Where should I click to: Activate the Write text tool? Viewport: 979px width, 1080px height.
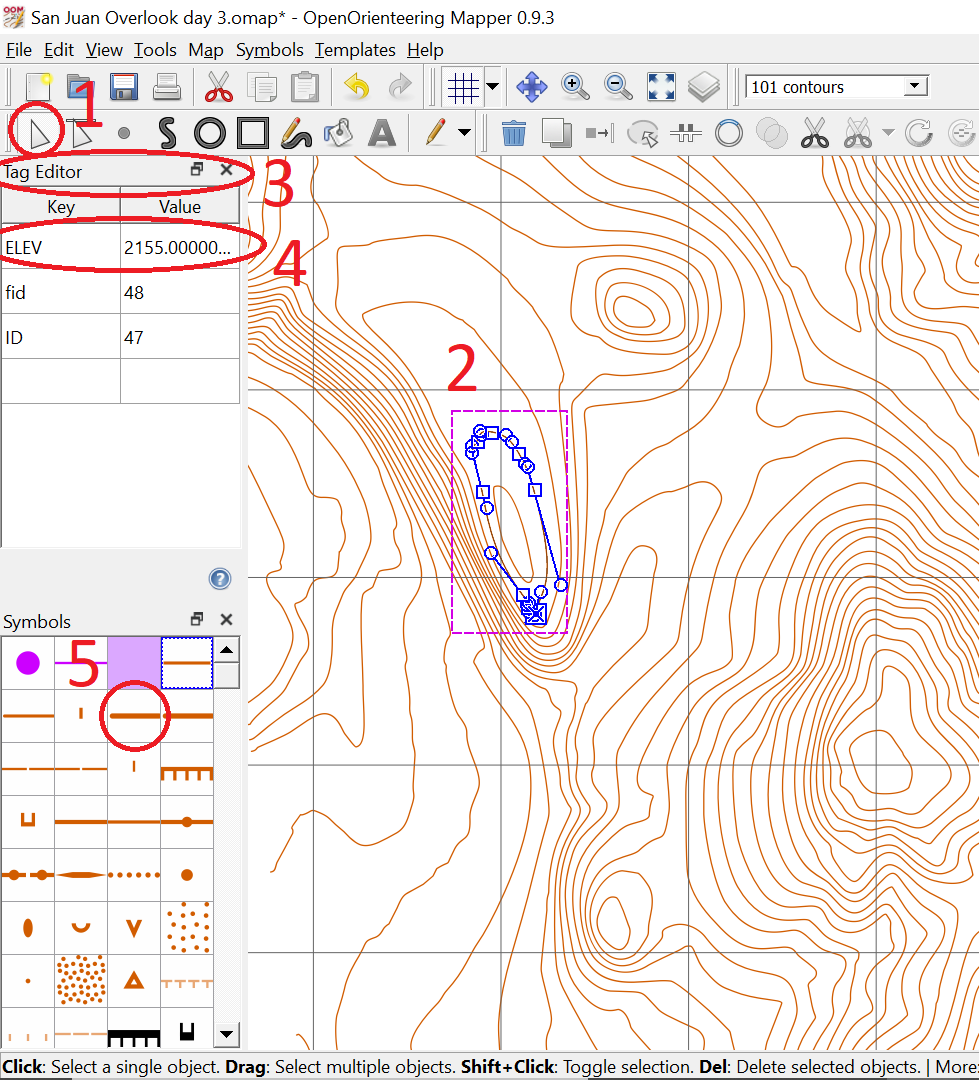pos(381,132)
